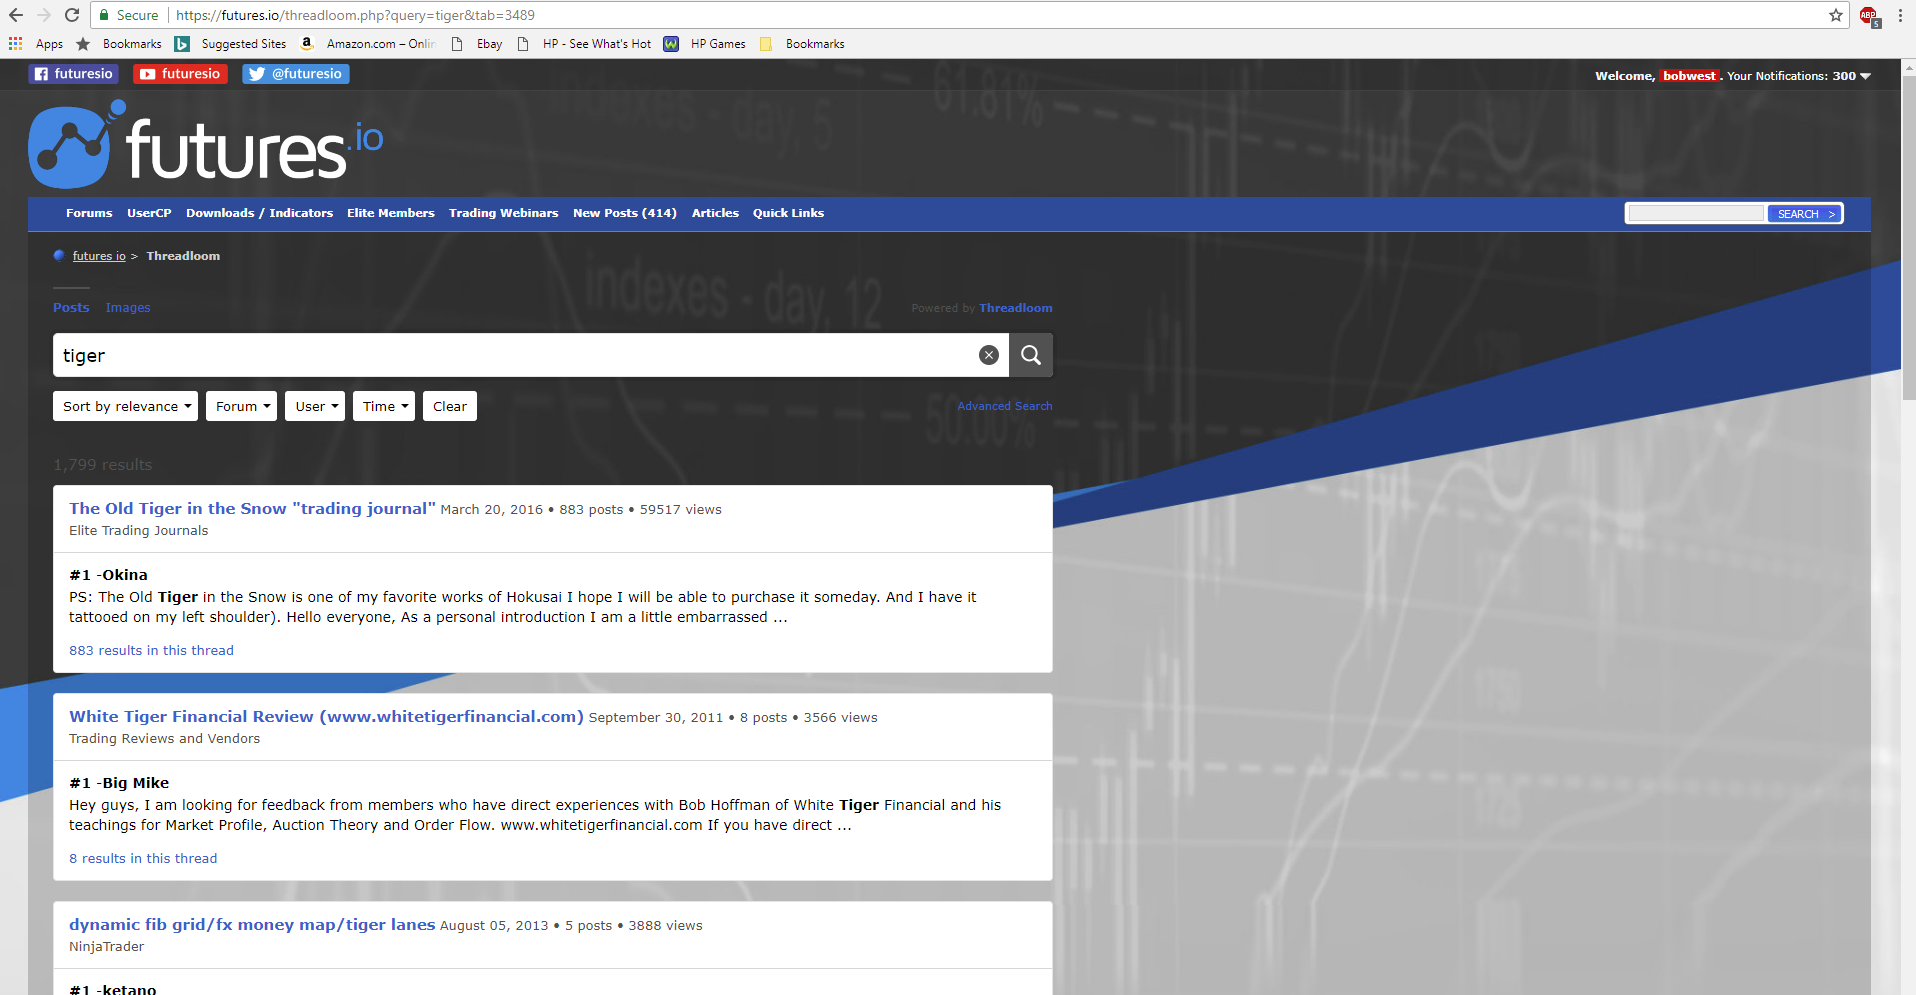This screenshot has height=995, width=1916.
Task: Open the bobwest username link
Action: tap(1689, 76)
